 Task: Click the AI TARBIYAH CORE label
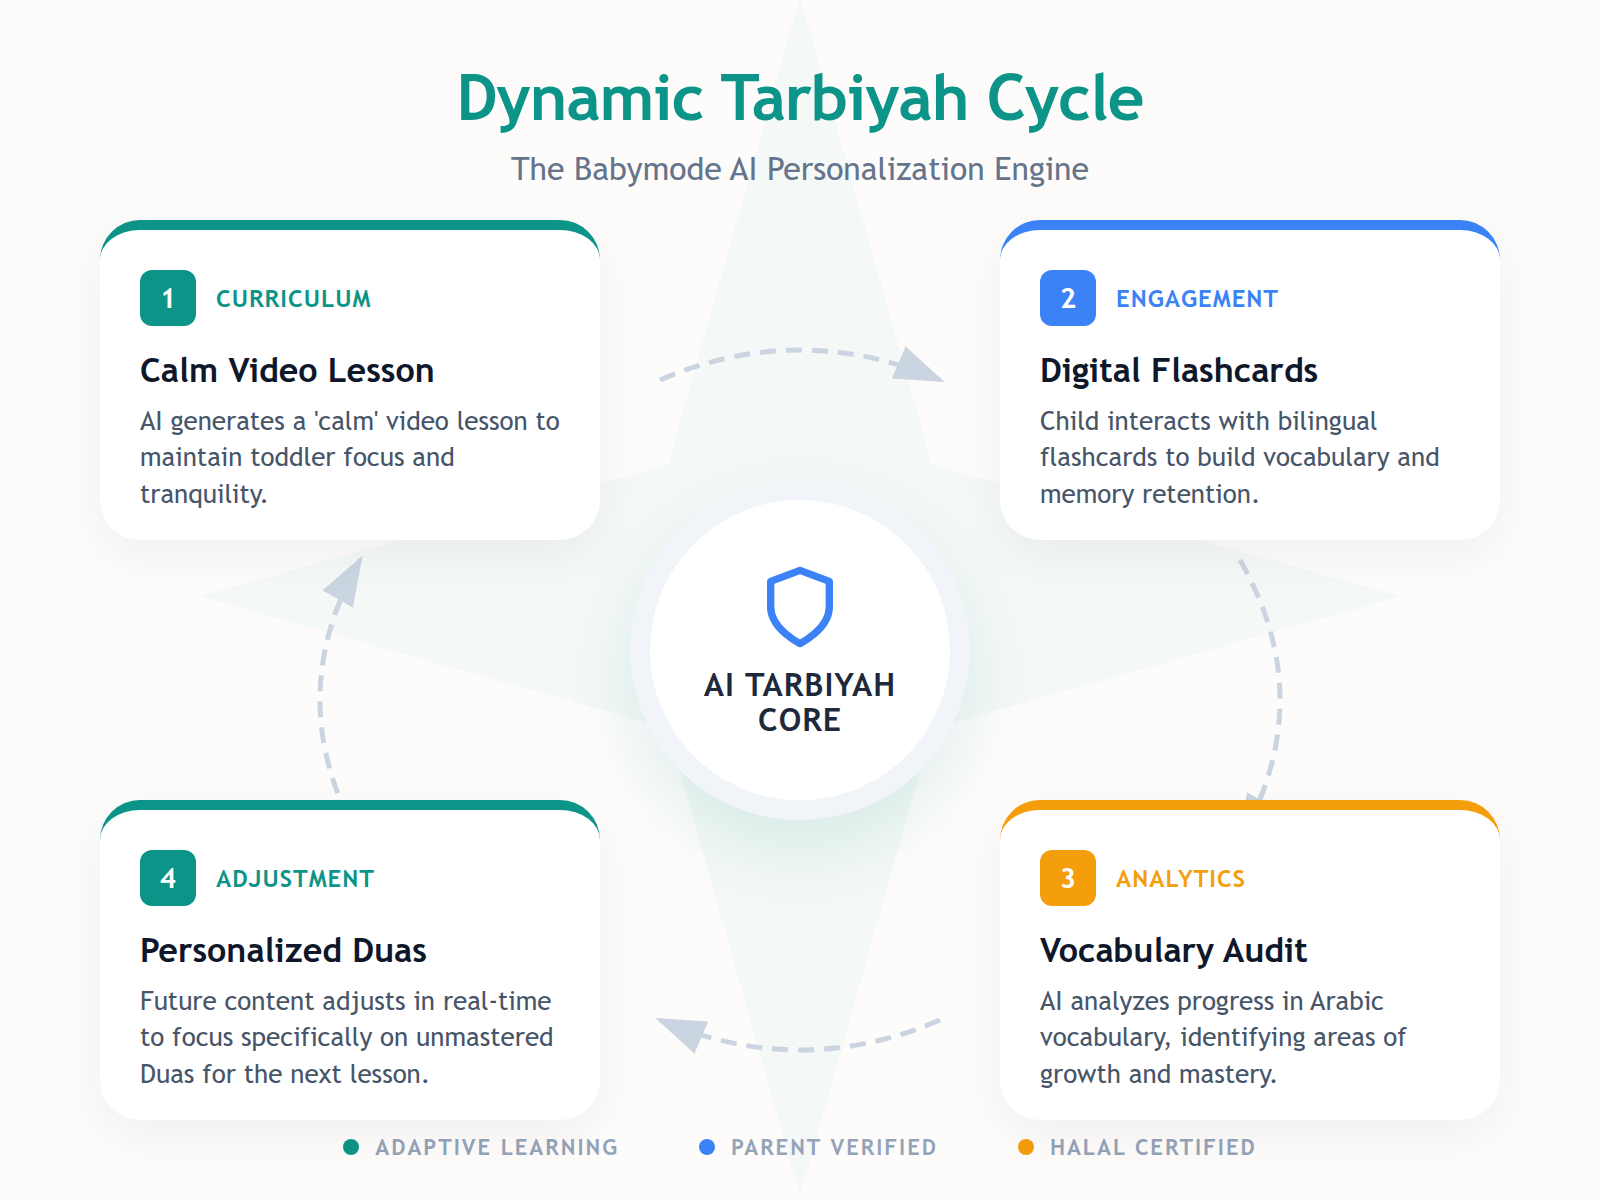799,702
